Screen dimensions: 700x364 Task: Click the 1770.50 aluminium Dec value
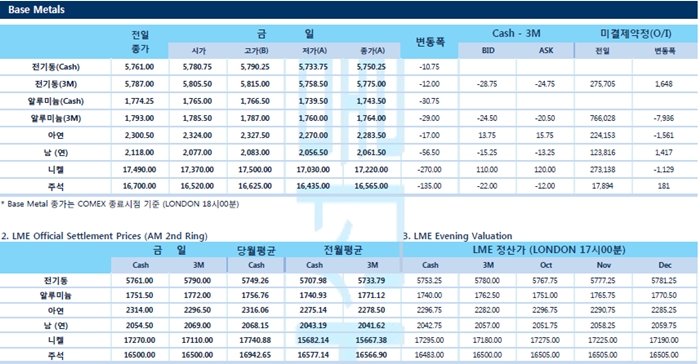point(664,296)
